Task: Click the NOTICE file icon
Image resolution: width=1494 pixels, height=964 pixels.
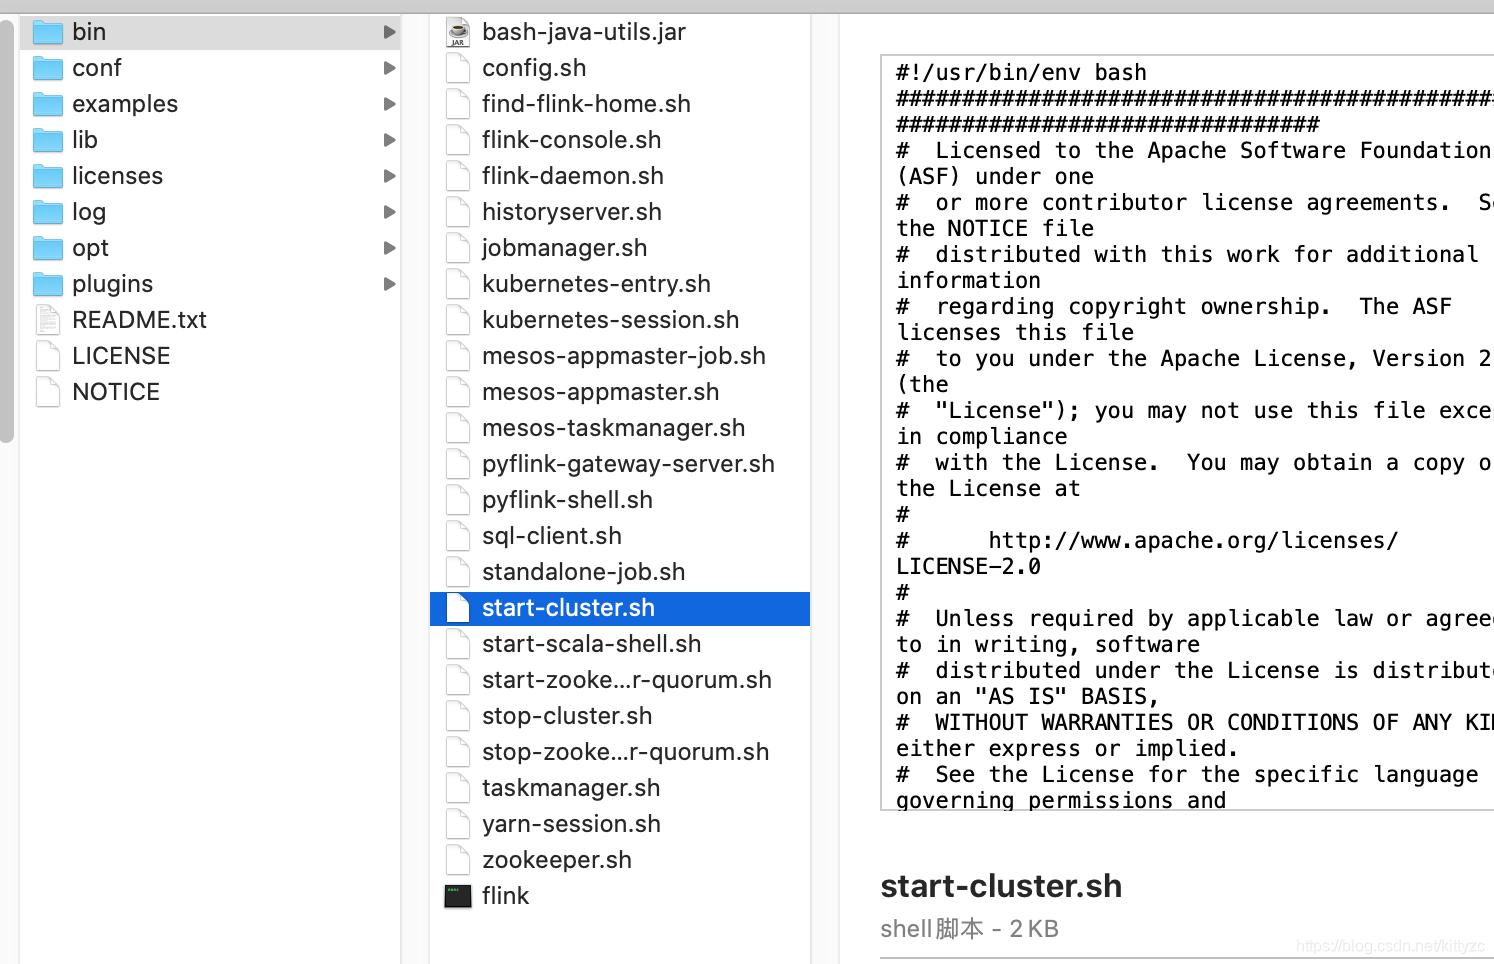Action: [x=48, y=392]
